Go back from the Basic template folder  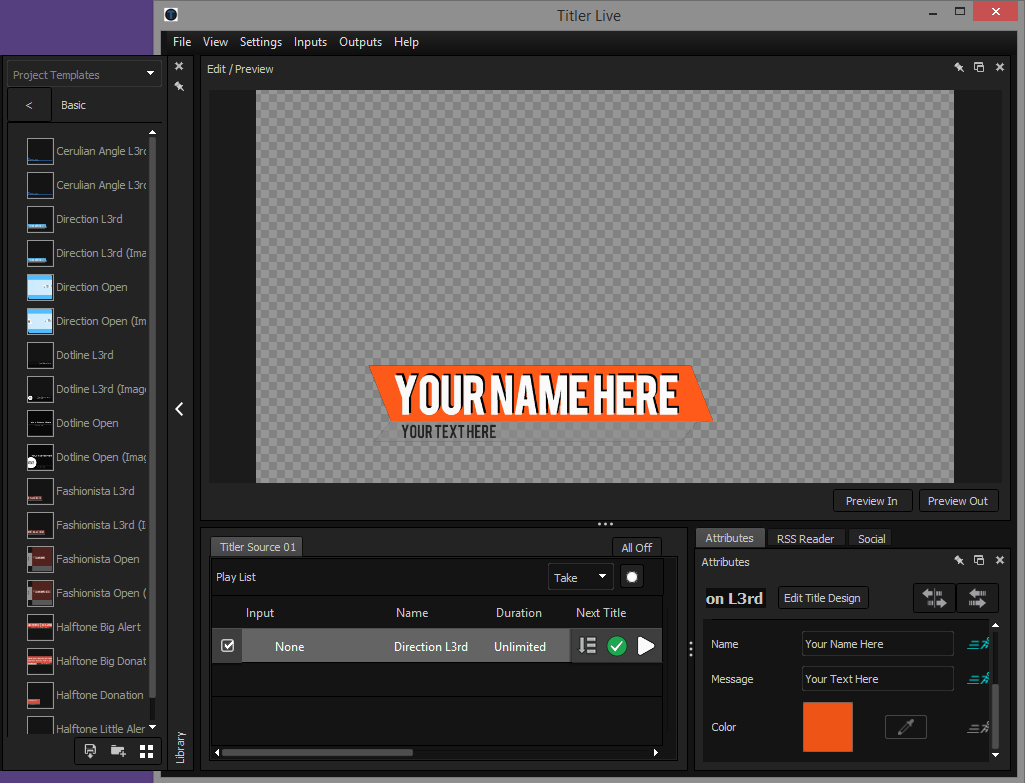pos(29,105)
